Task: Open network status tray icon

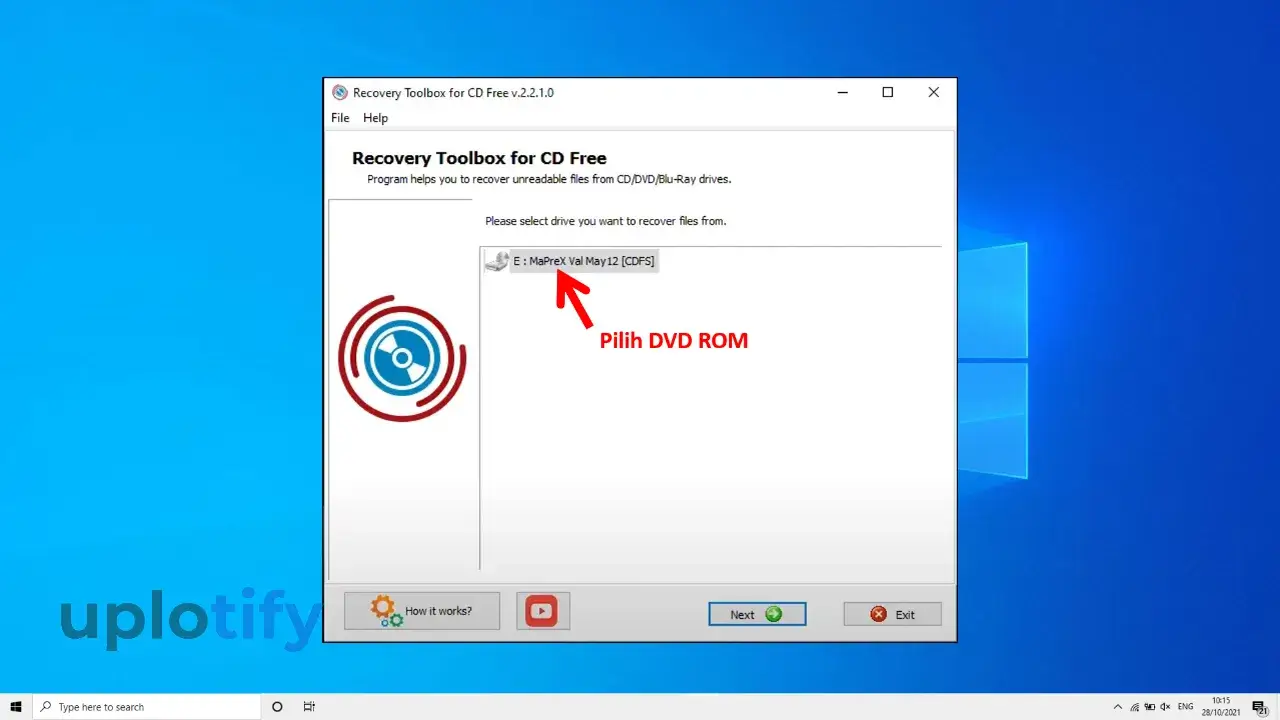Action: tap(1134, 707)
